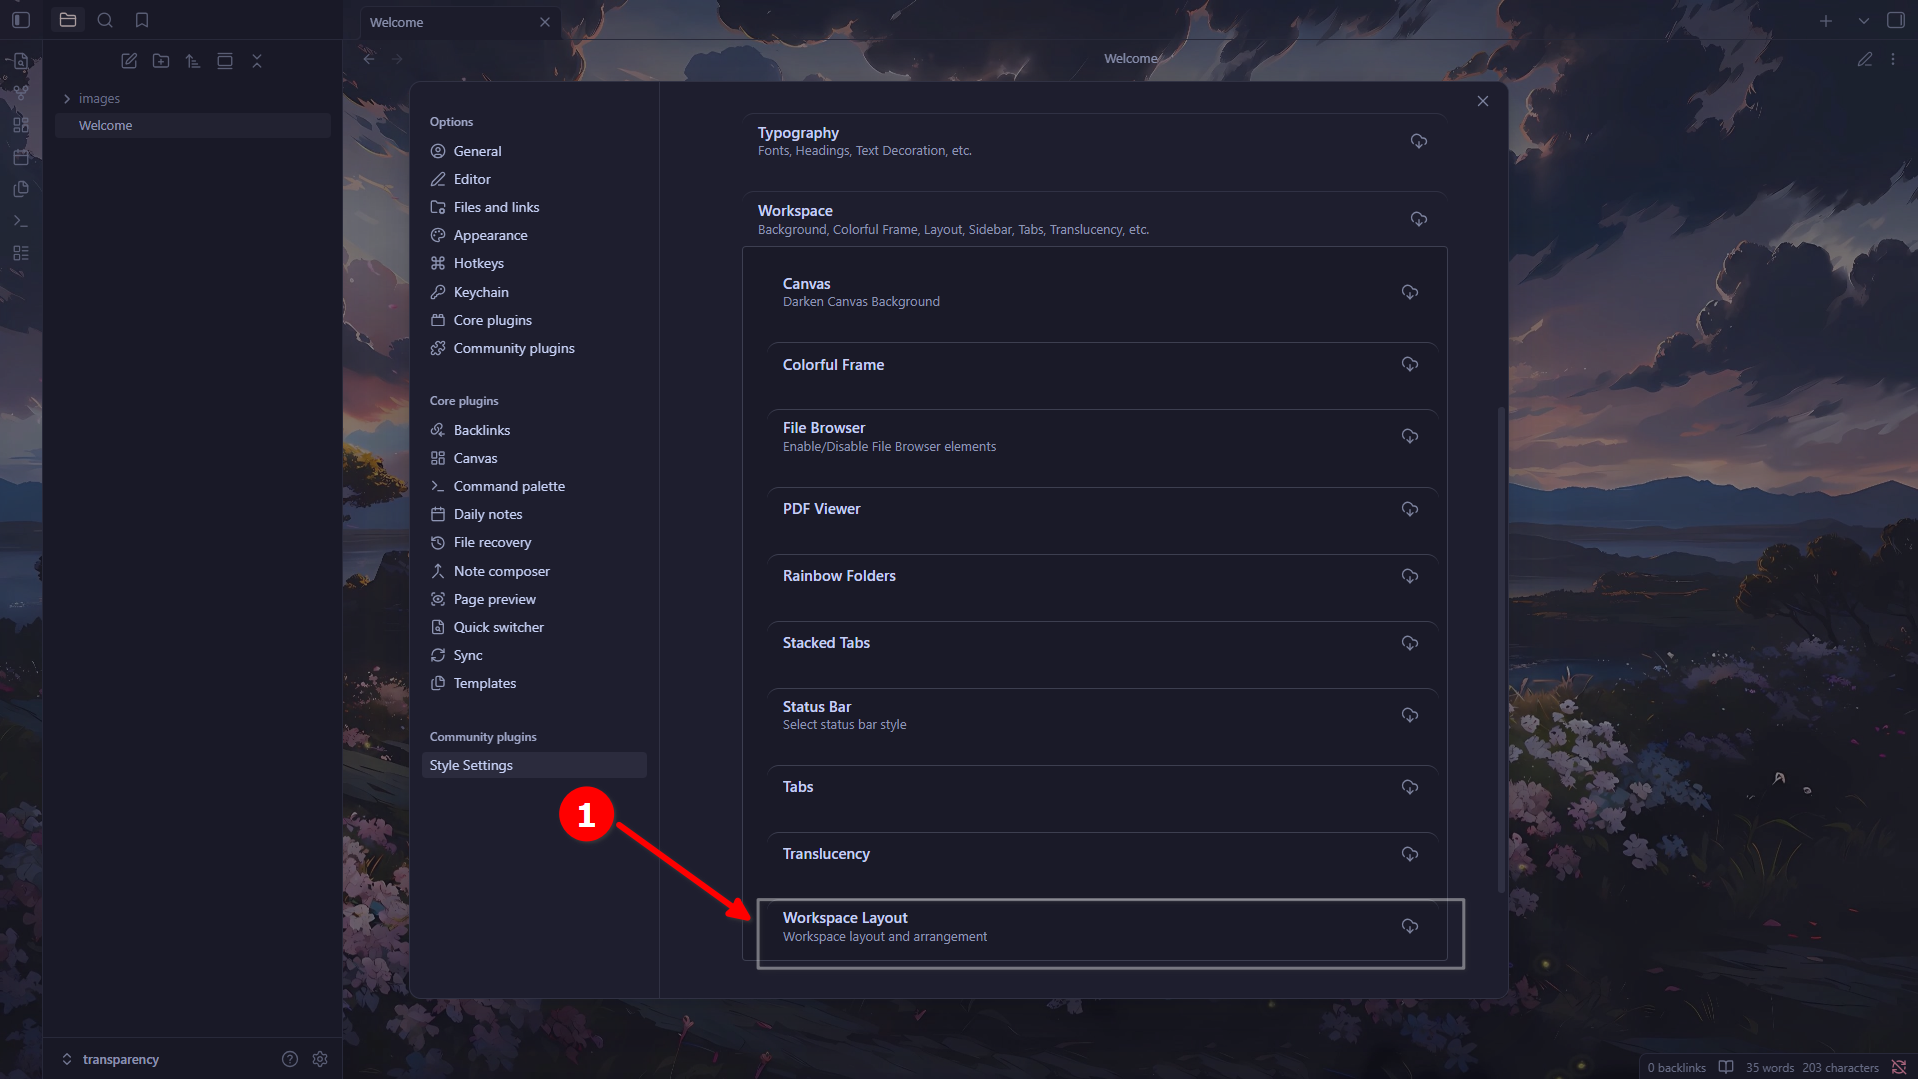Select Community plugins in Options
Viewport: 1918px width, 1079px height.
tap(513, 348)
